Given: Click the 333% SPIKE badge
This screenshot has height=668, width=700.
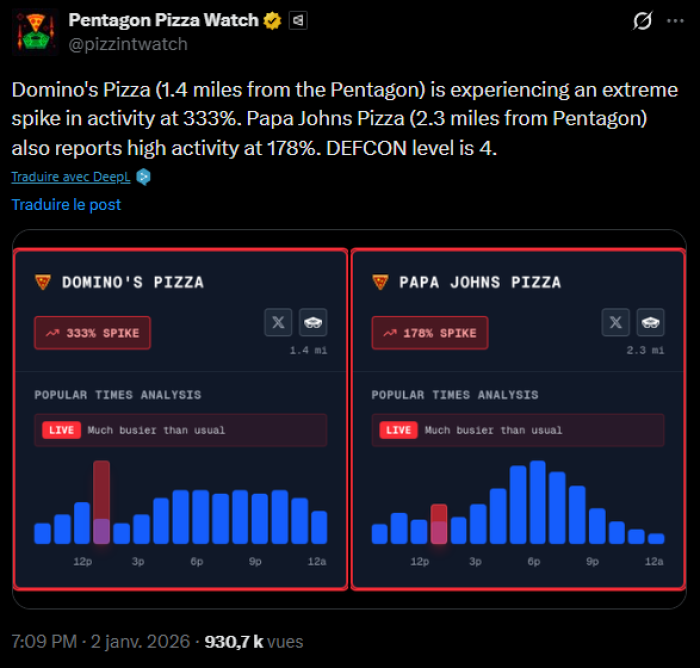Looking at the screenshot, I should point(92,333).
